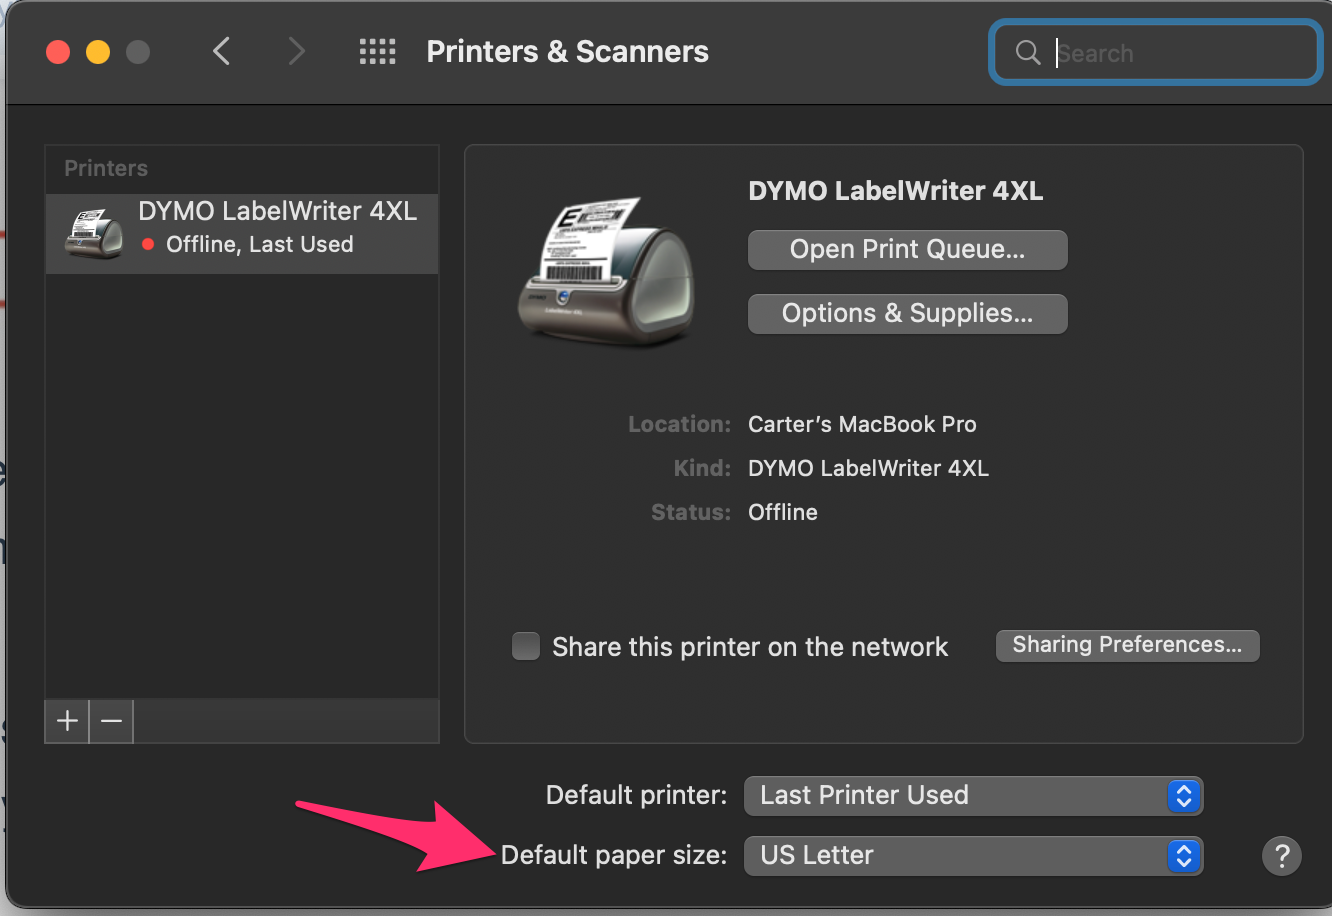The width and height of the screenshot is (1332, 916).
Task: Click the help question mark button
Action: click(x=1282, y=856)
